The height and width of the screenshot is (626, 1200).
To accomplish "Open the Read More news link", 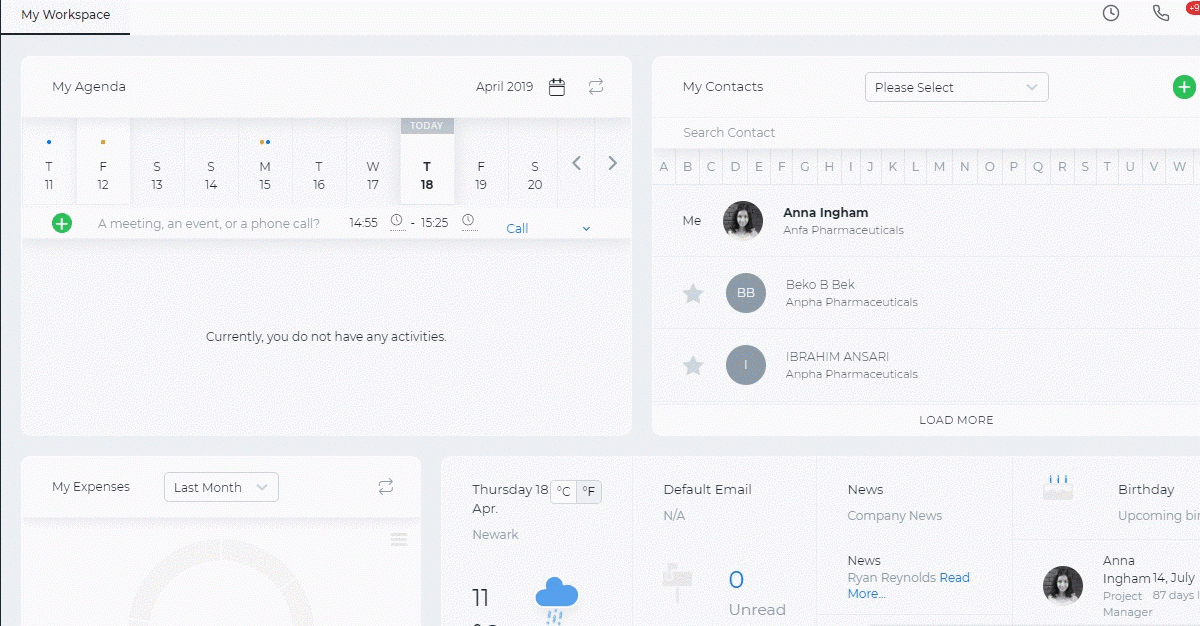I will 908,585.
